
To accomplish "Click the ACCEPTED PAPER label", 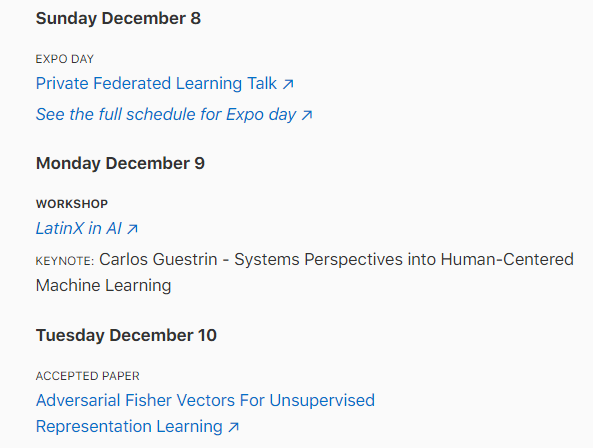I will point(88,376).
